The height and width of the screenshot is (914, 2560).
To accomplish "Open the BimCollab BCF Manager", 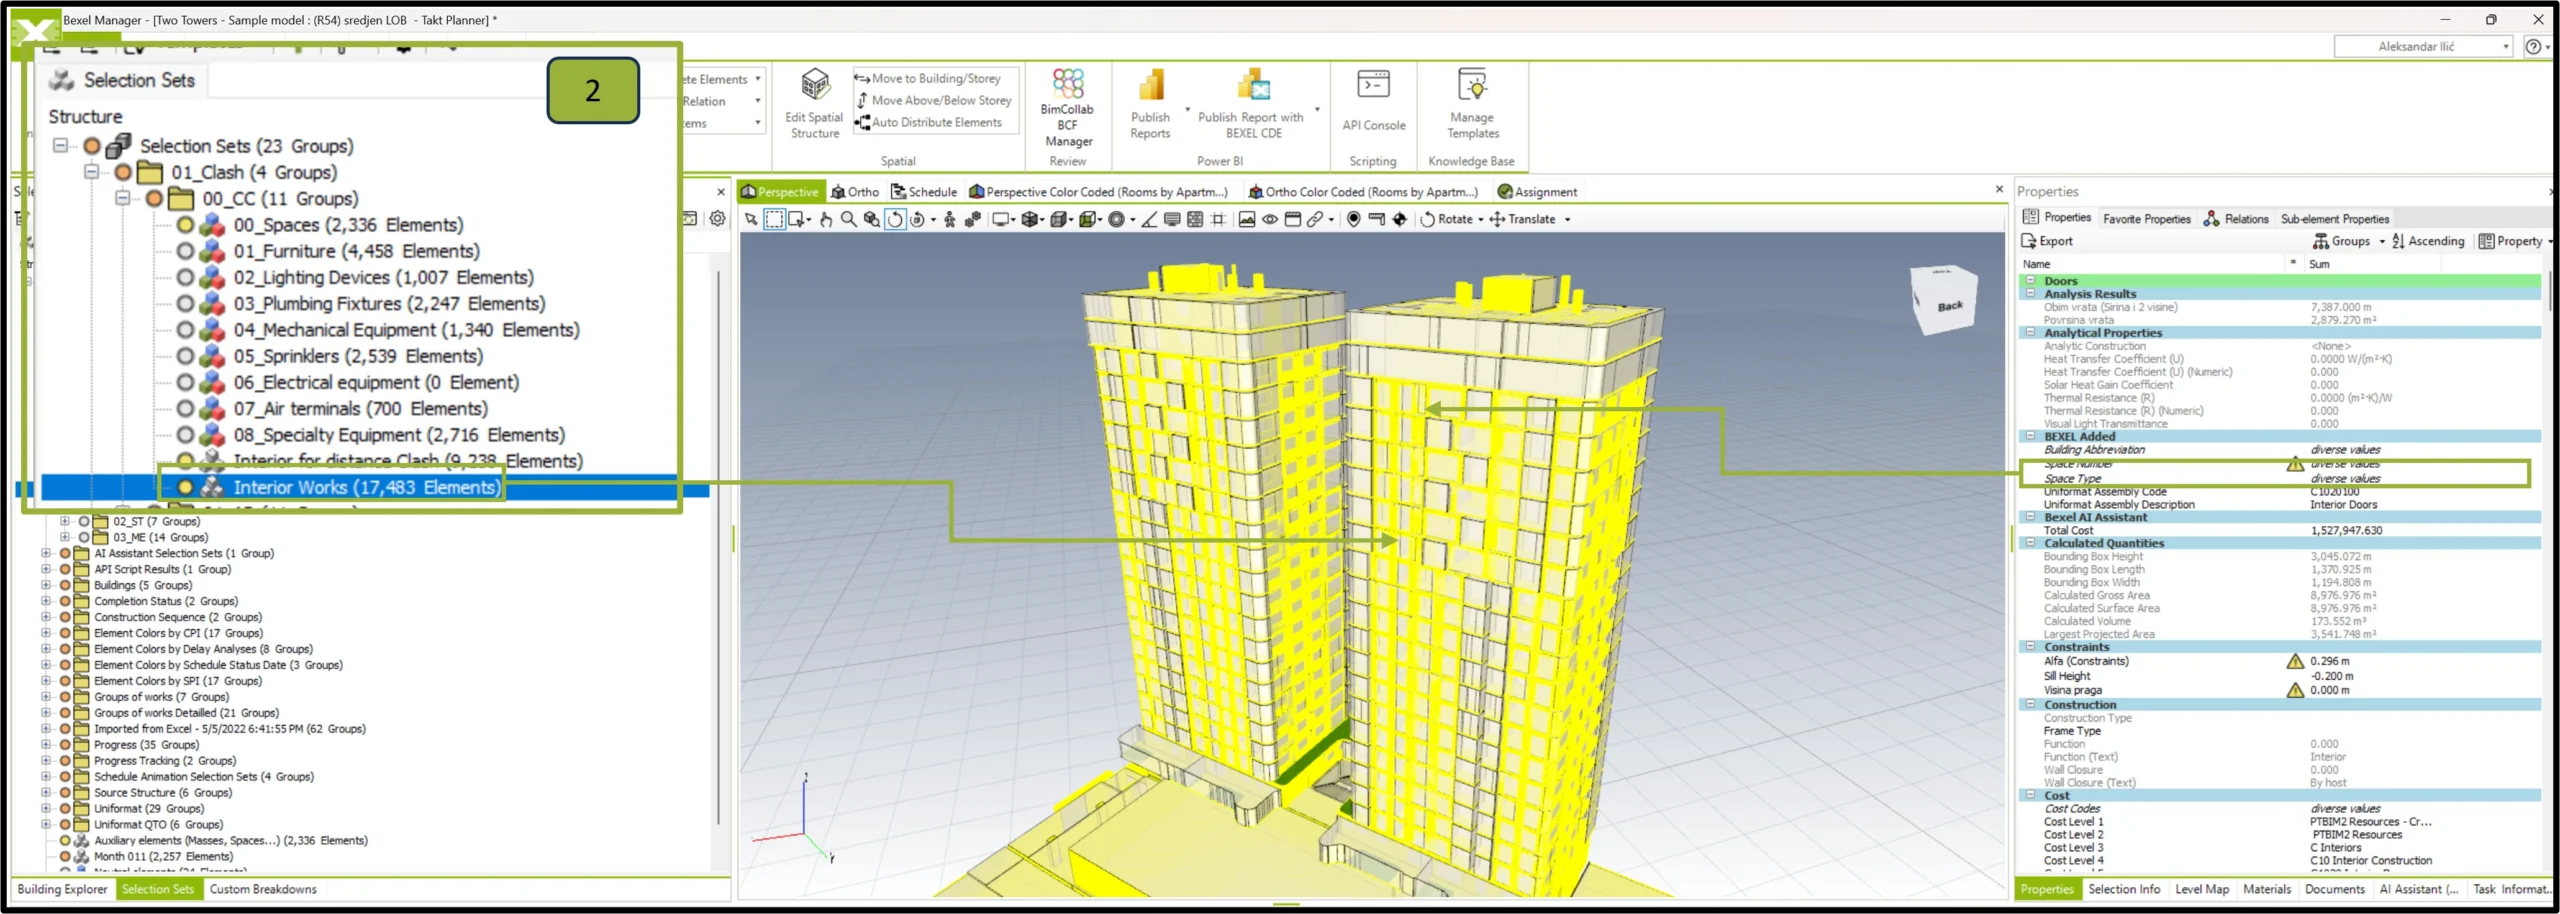I will click(x=1067, y=107).
